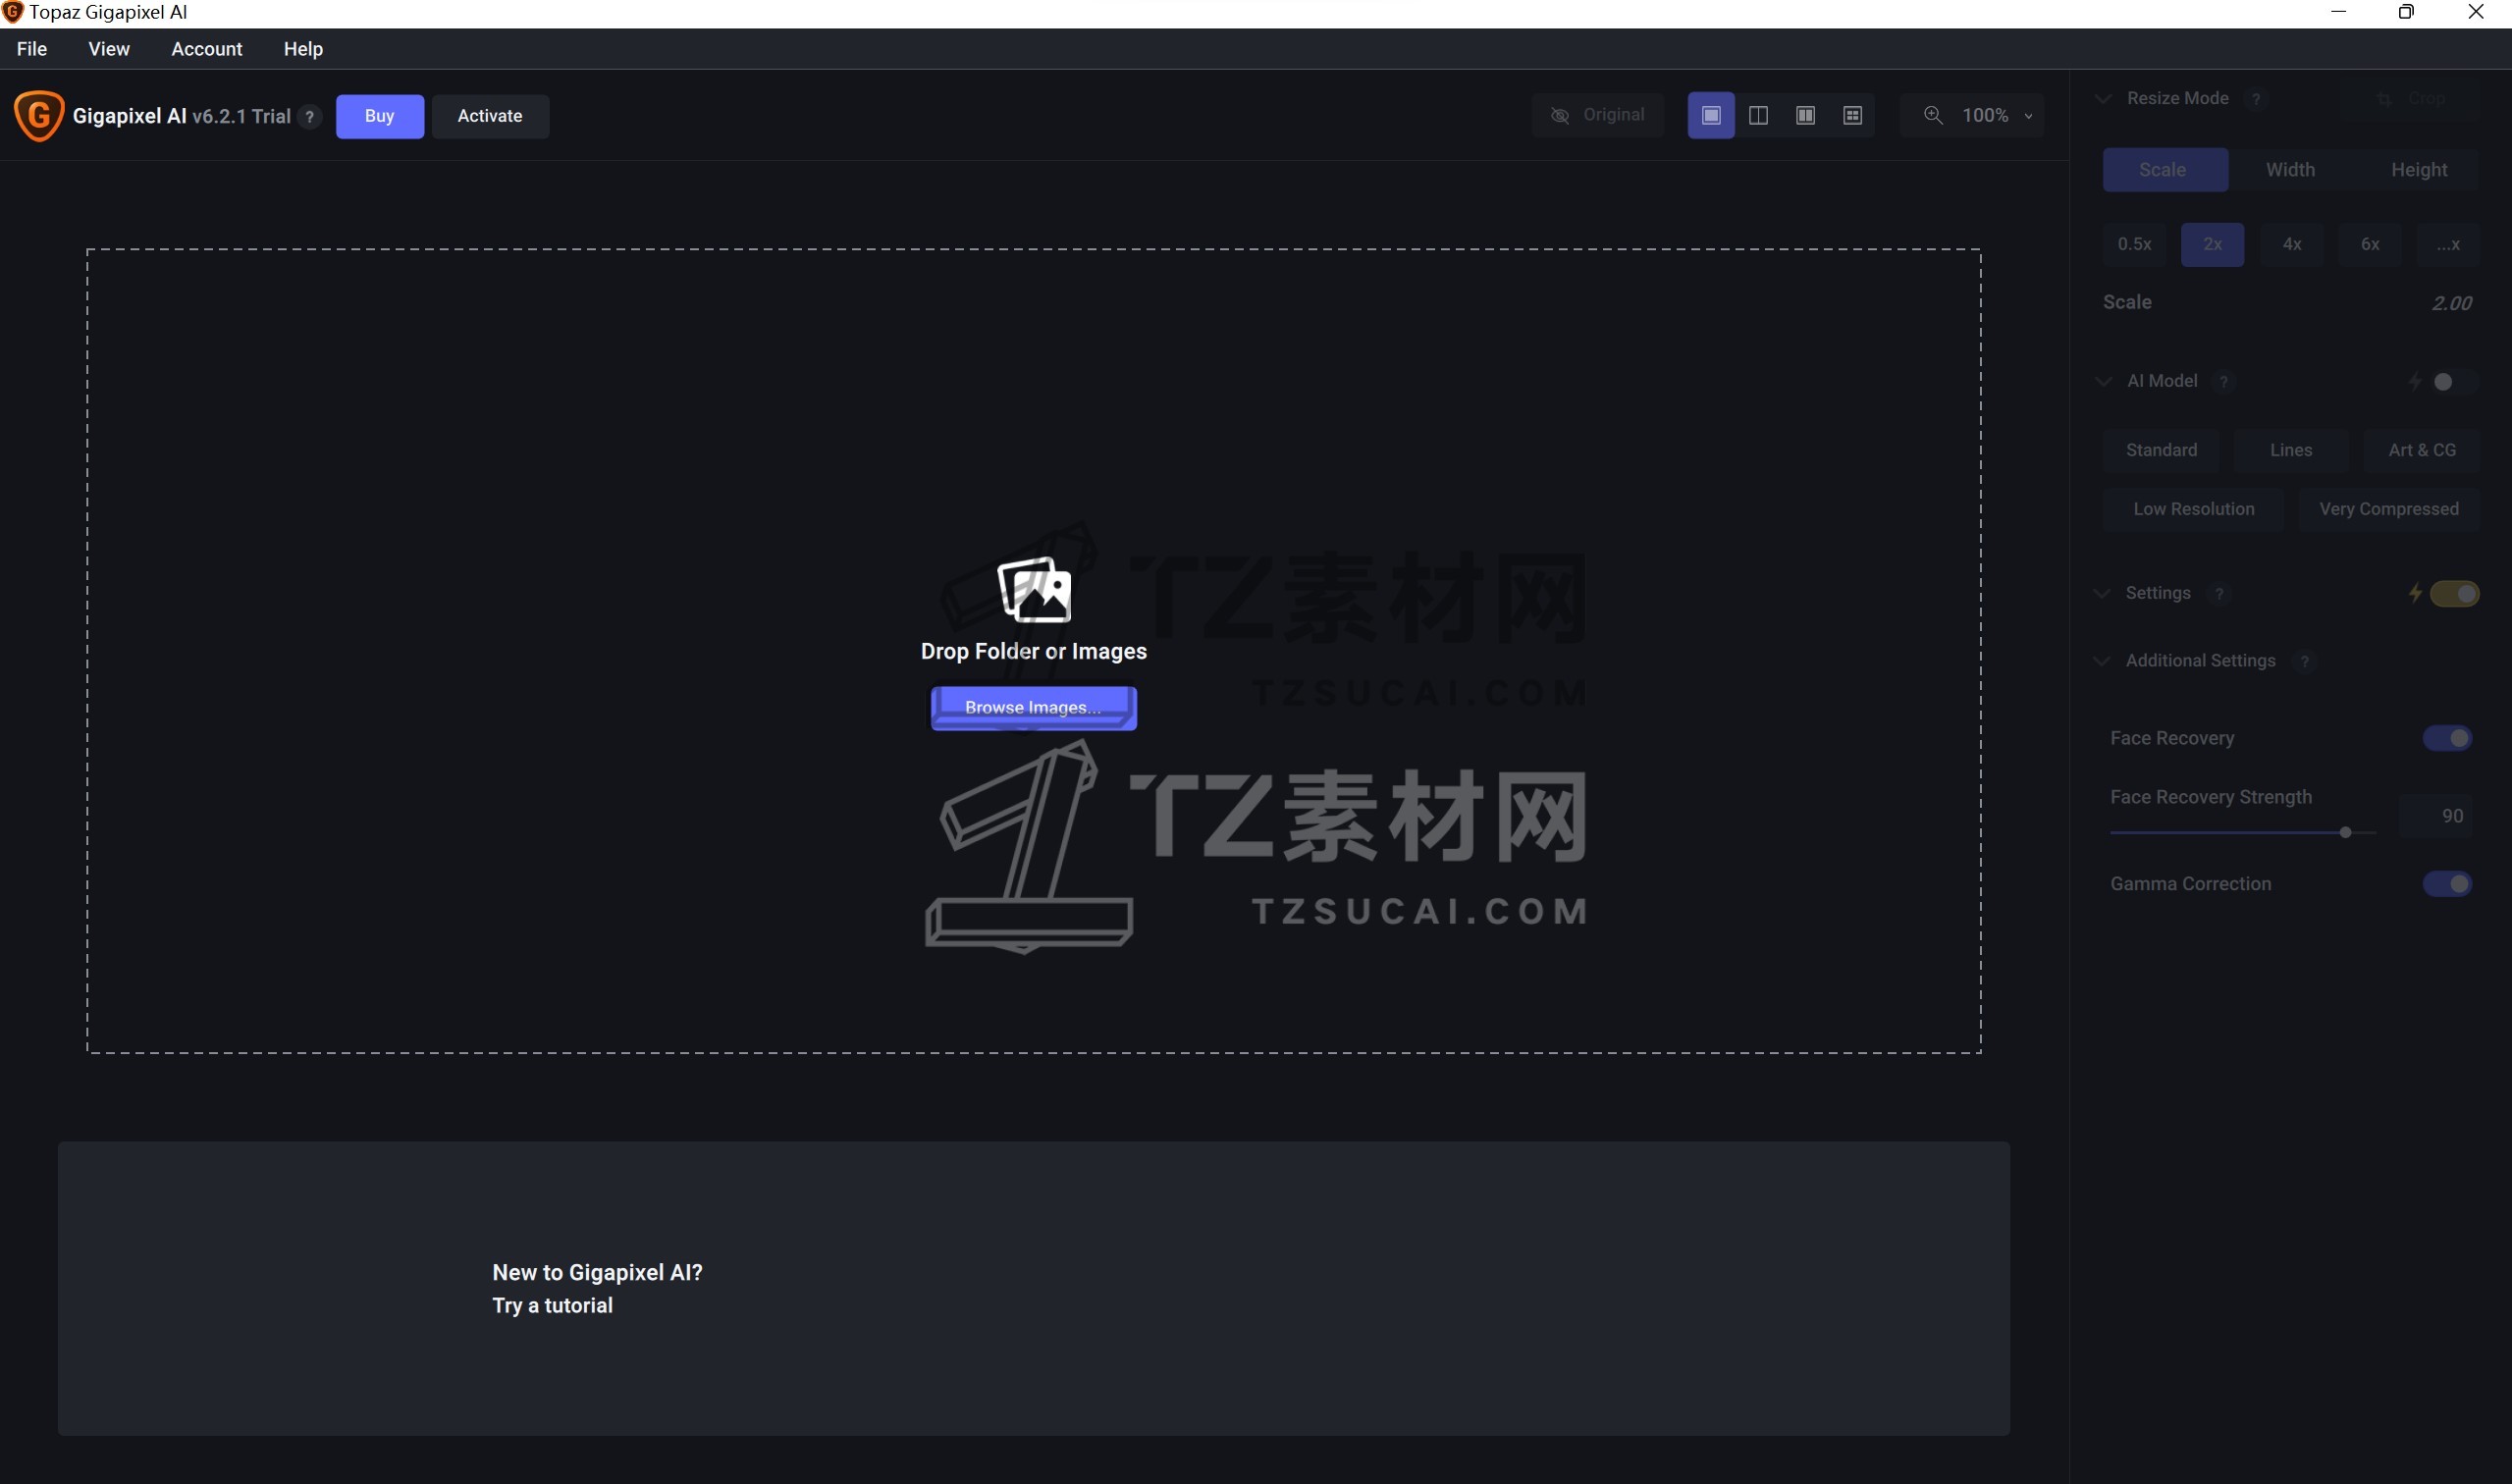This screenshot has height=1484, width=2512.
Task: Choose 0.5x scale preset
Action: point(2134,245)
